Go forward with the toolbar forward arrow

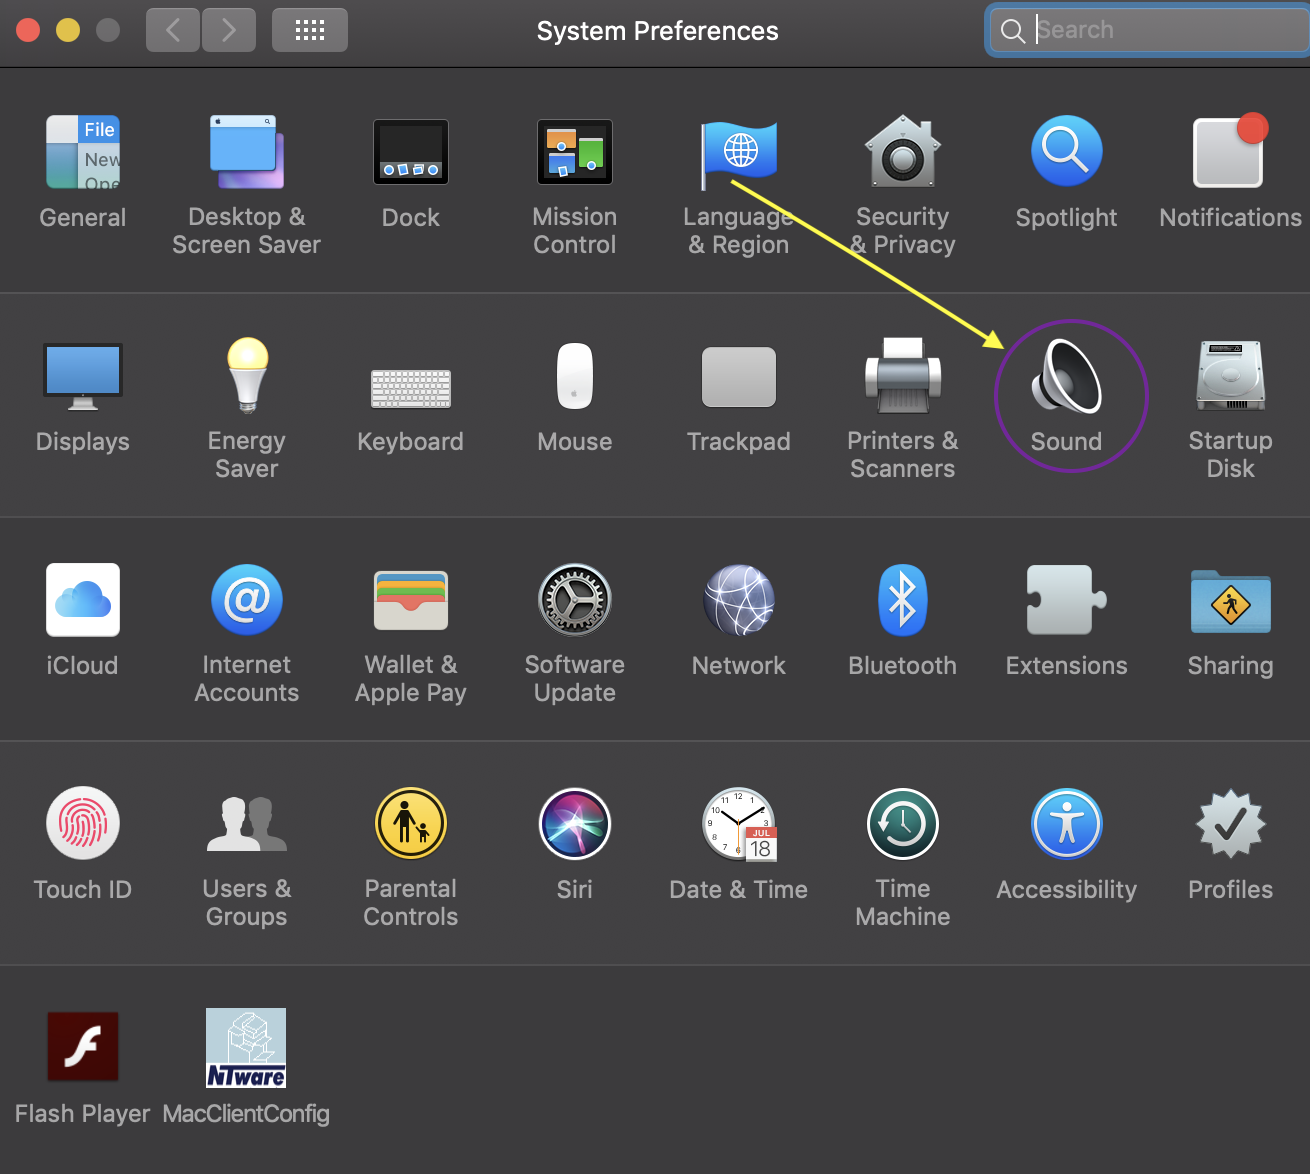click(229, 30)
